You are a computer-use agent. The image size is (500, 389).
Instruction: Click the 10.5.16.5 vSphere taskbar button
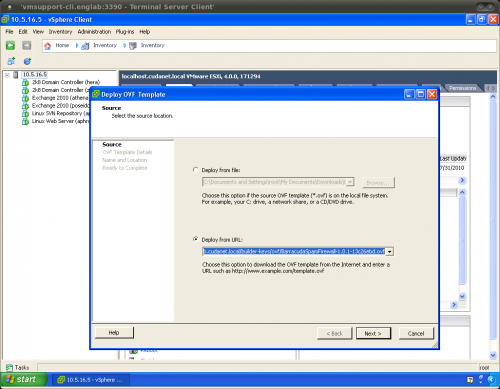91,380
